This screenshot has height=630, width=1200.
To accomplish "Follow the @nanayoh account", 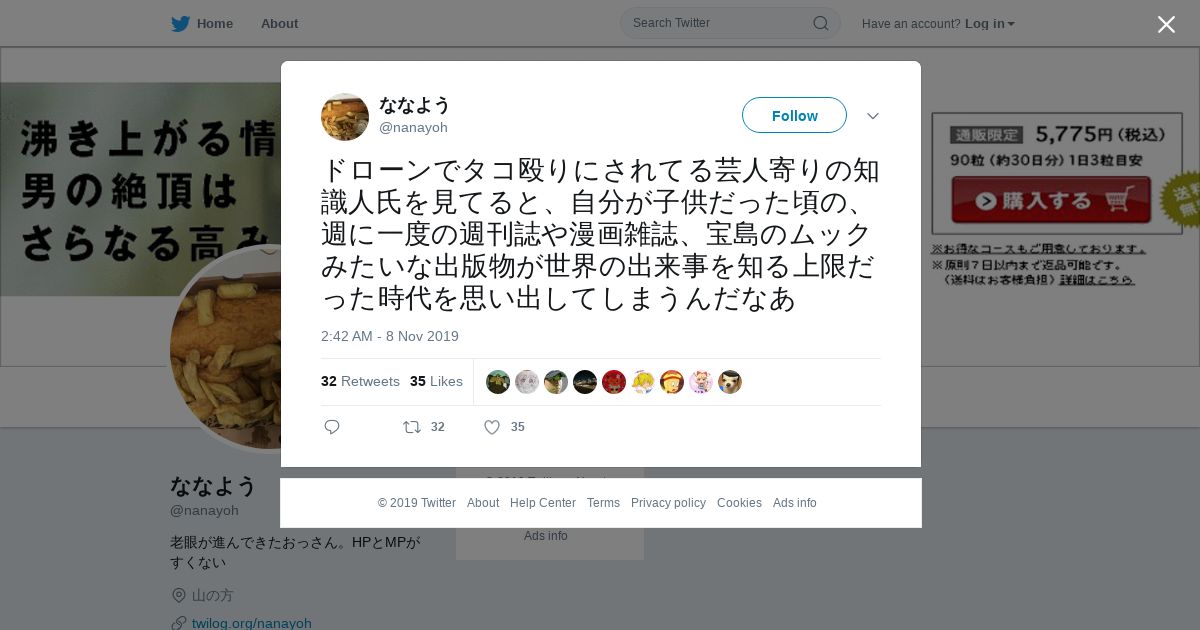I will (794, 115).
